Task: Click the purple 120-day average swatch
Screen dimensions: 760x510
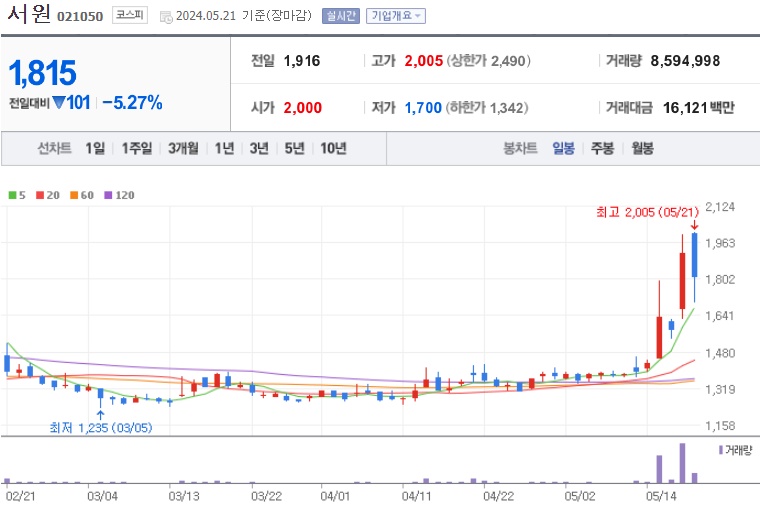Action: (x=108, y=195)
